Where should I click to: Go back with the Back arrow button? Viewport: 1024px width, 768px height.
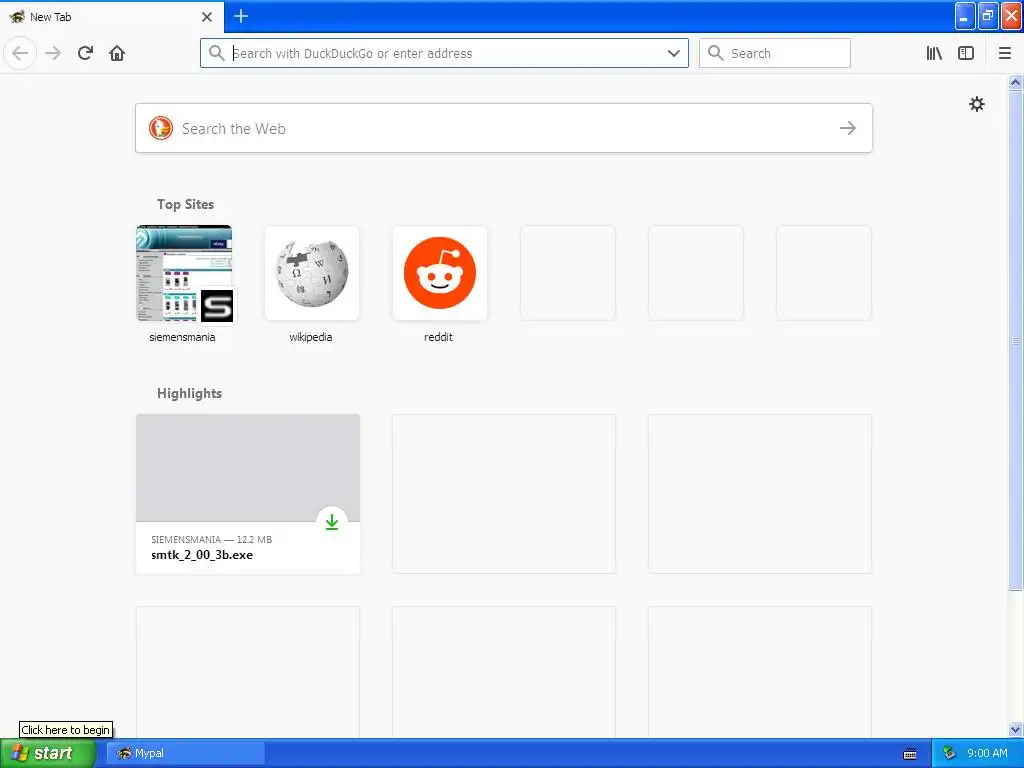tap(20, 53)
